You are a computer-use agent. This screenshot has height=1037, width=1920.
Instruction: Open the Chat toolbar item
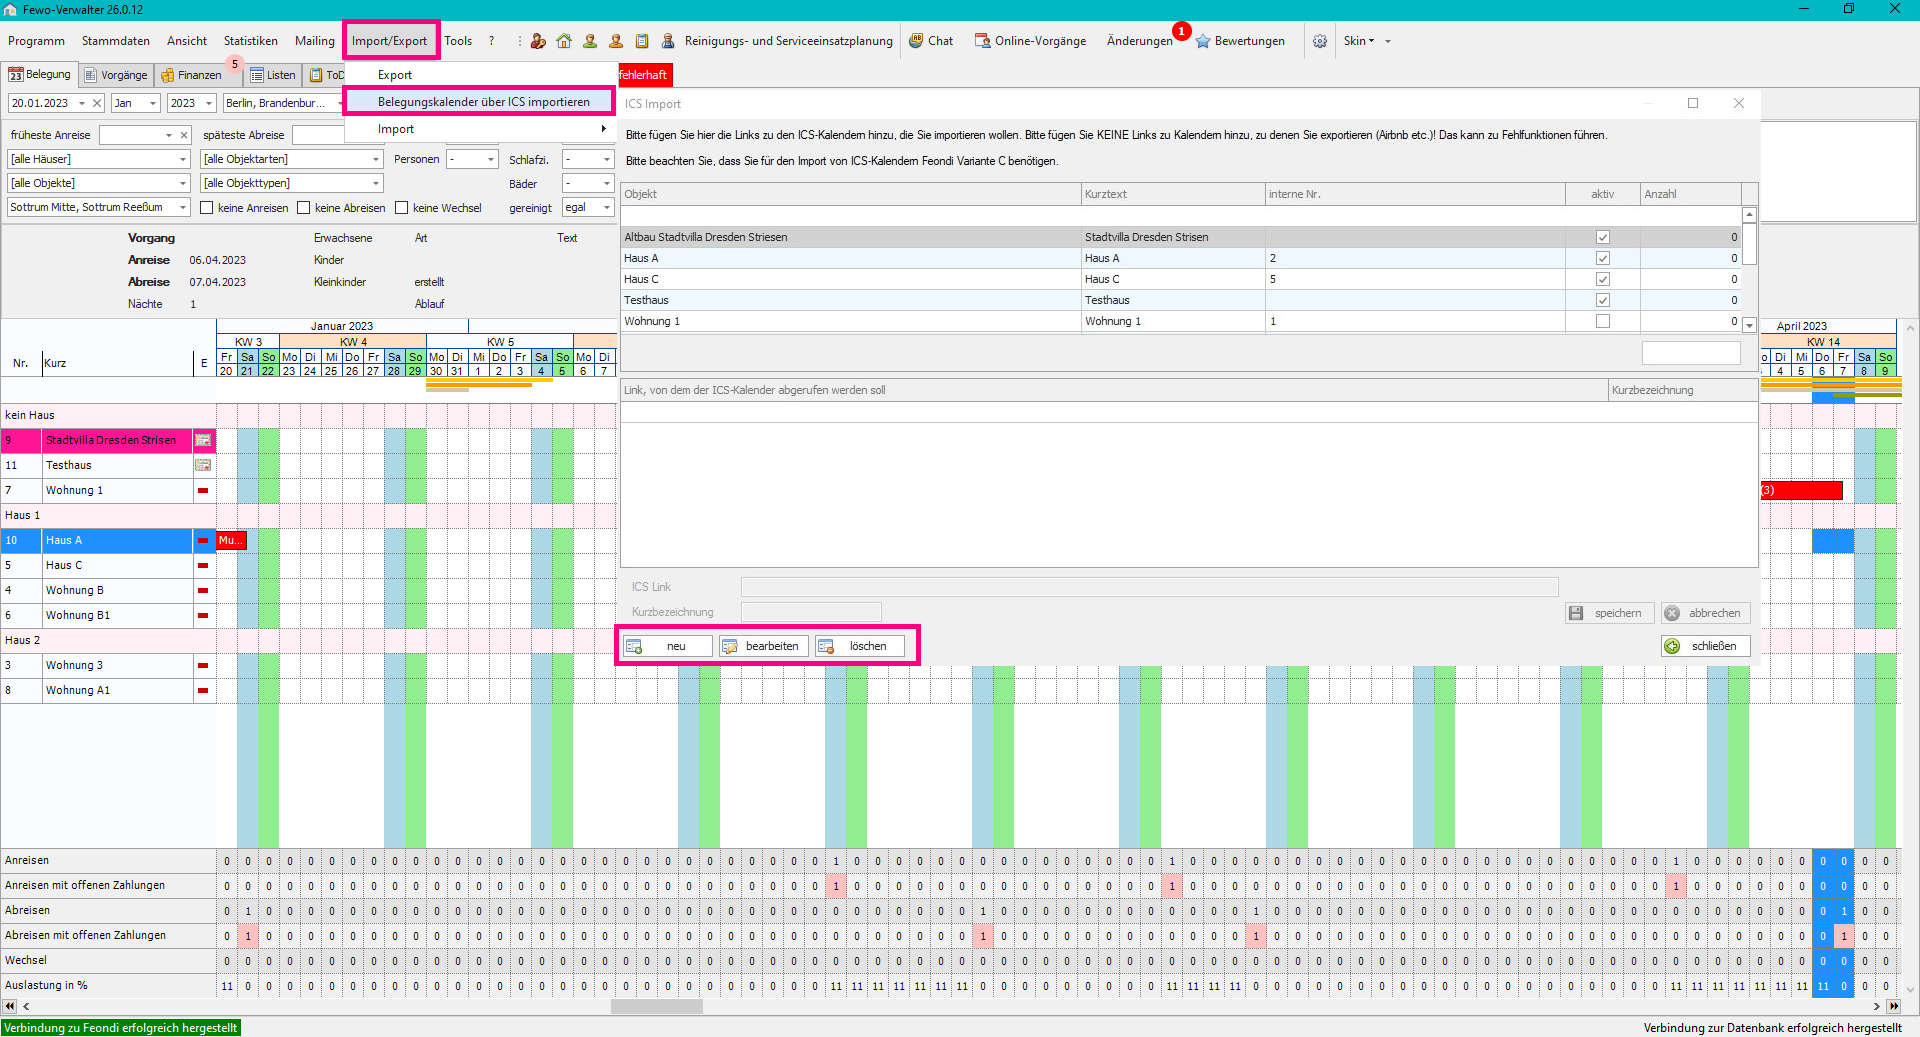pos(931,41)
